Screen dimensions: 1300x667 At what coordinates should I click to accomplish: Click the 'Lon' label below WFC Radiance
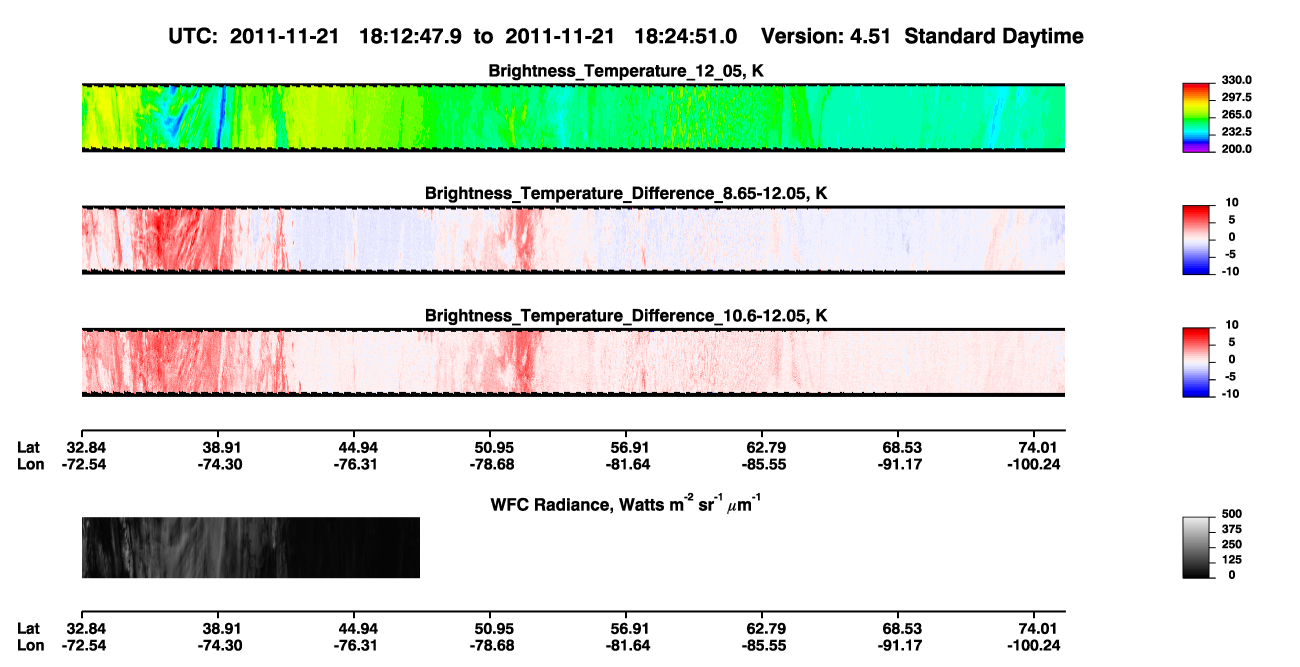pos(30,645)
